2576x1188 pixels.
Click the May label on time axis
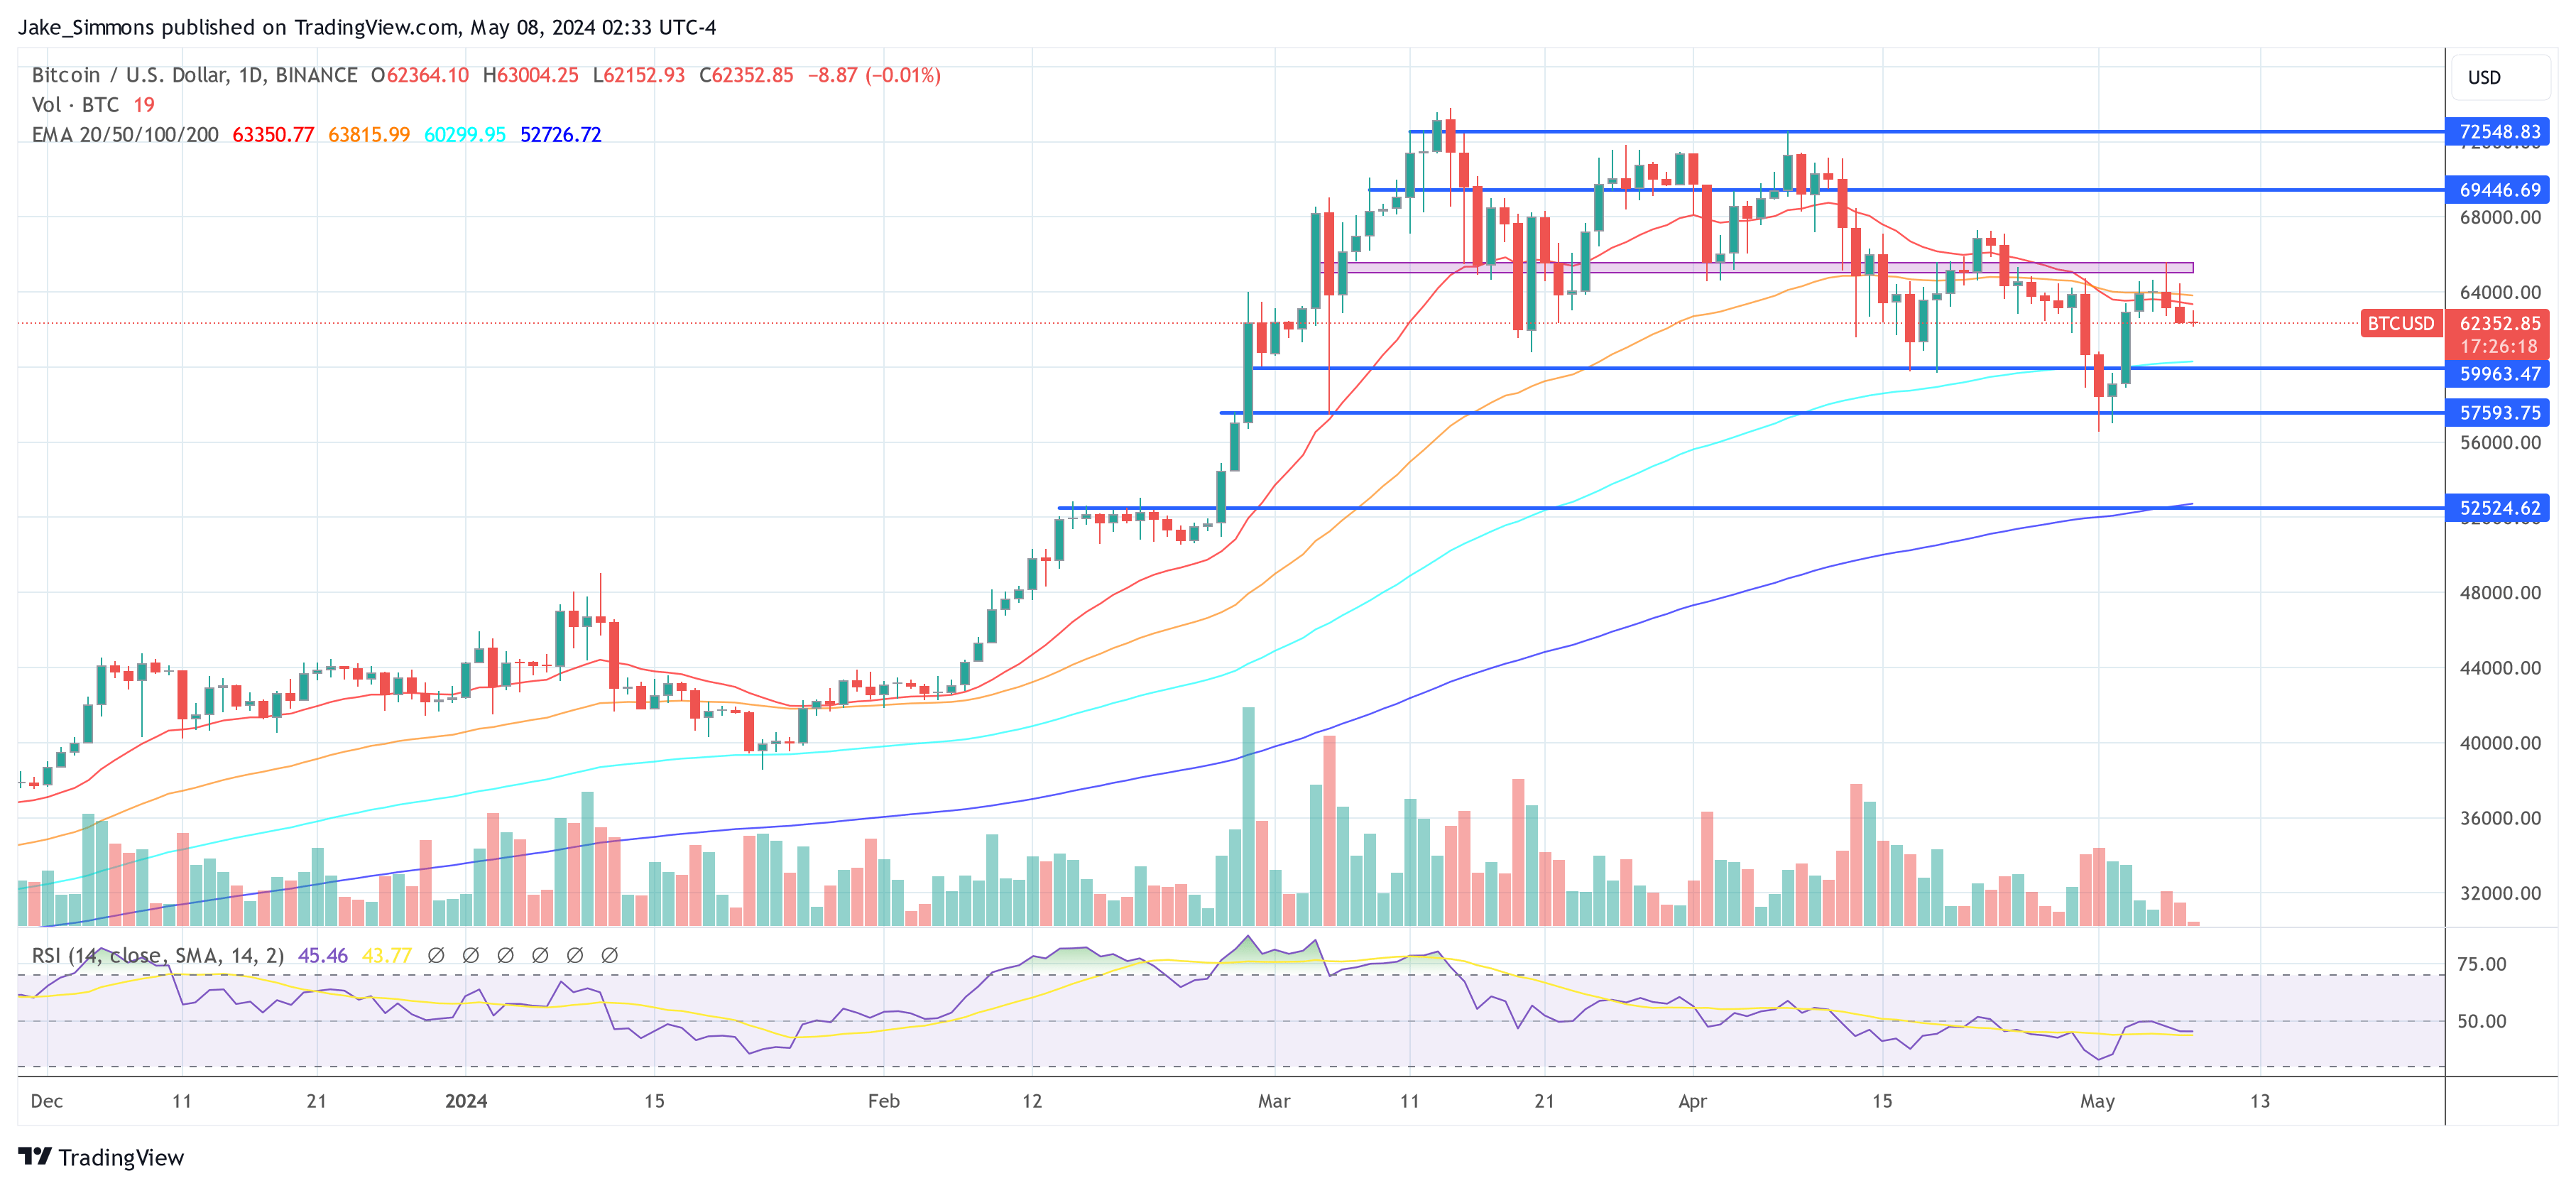[x=2097, y=1101]
